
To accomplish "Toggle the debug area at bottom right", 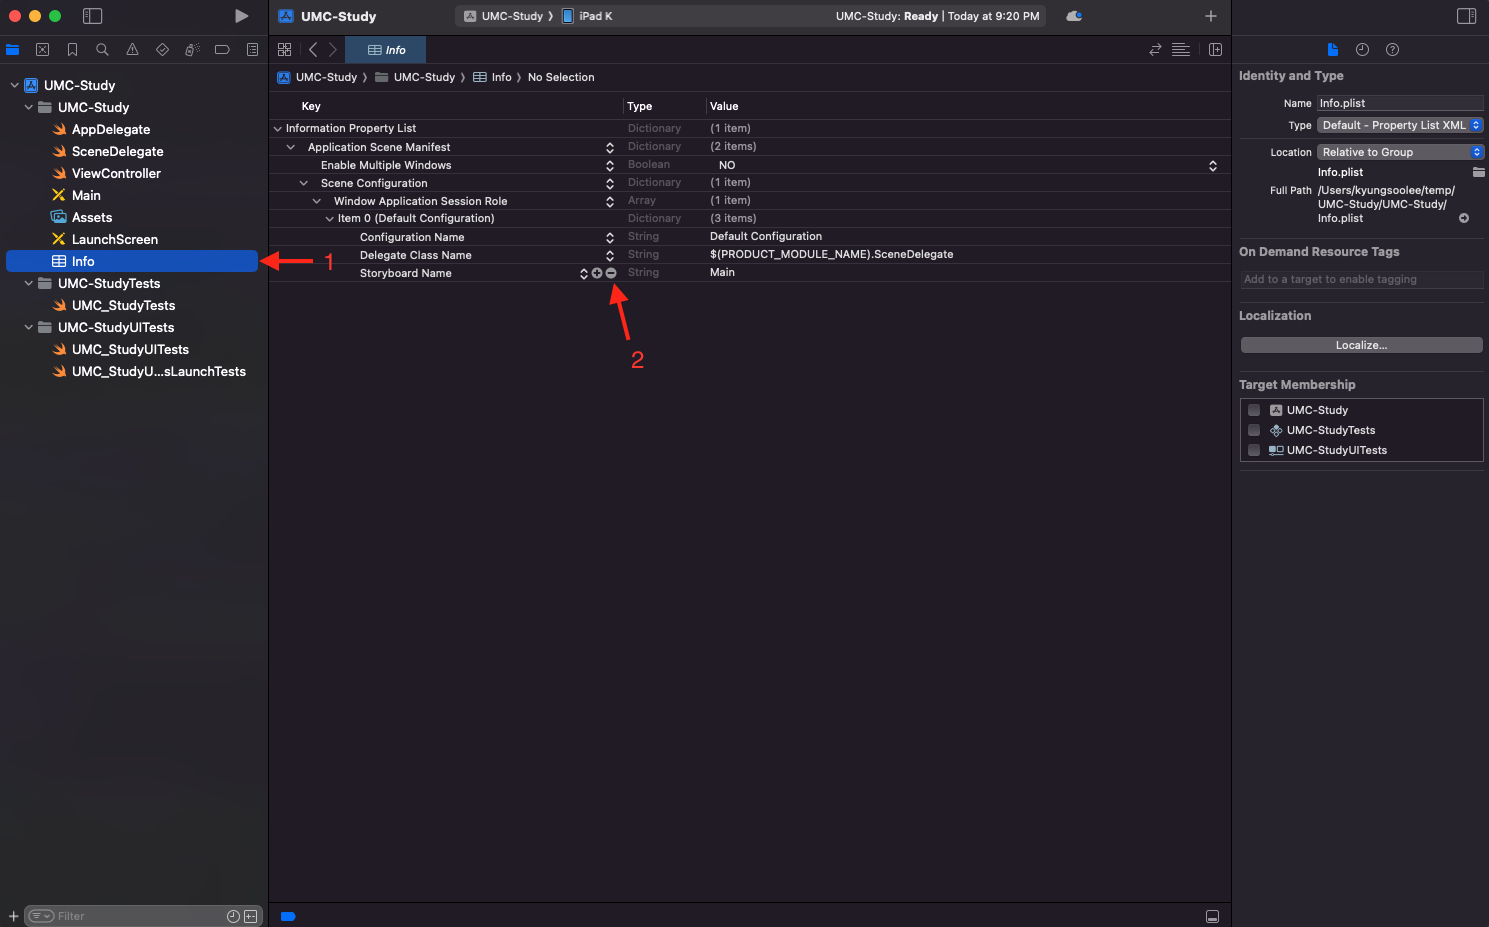I will (x=1212, y=916).
